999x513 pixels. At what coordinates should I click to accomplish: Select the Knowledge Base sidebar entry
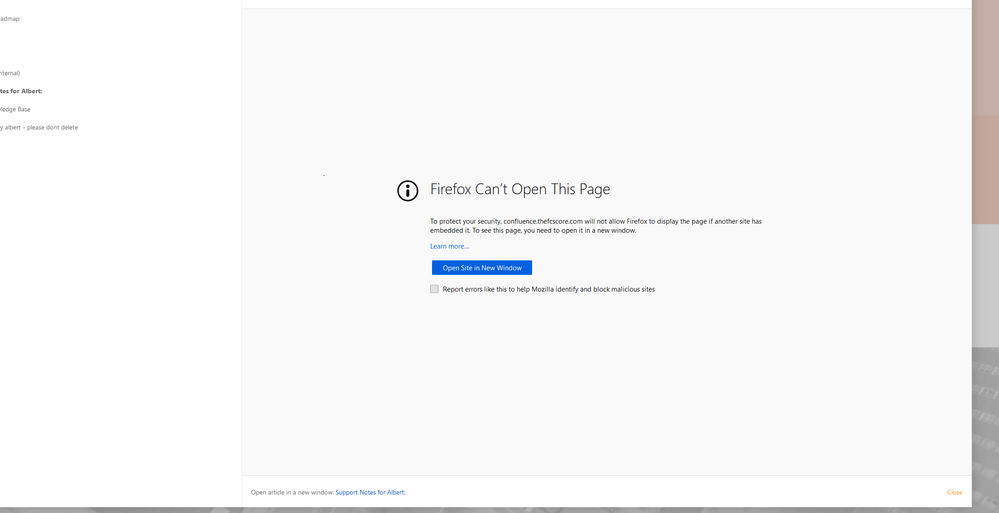pyautogui.click(x=15, y=109)
